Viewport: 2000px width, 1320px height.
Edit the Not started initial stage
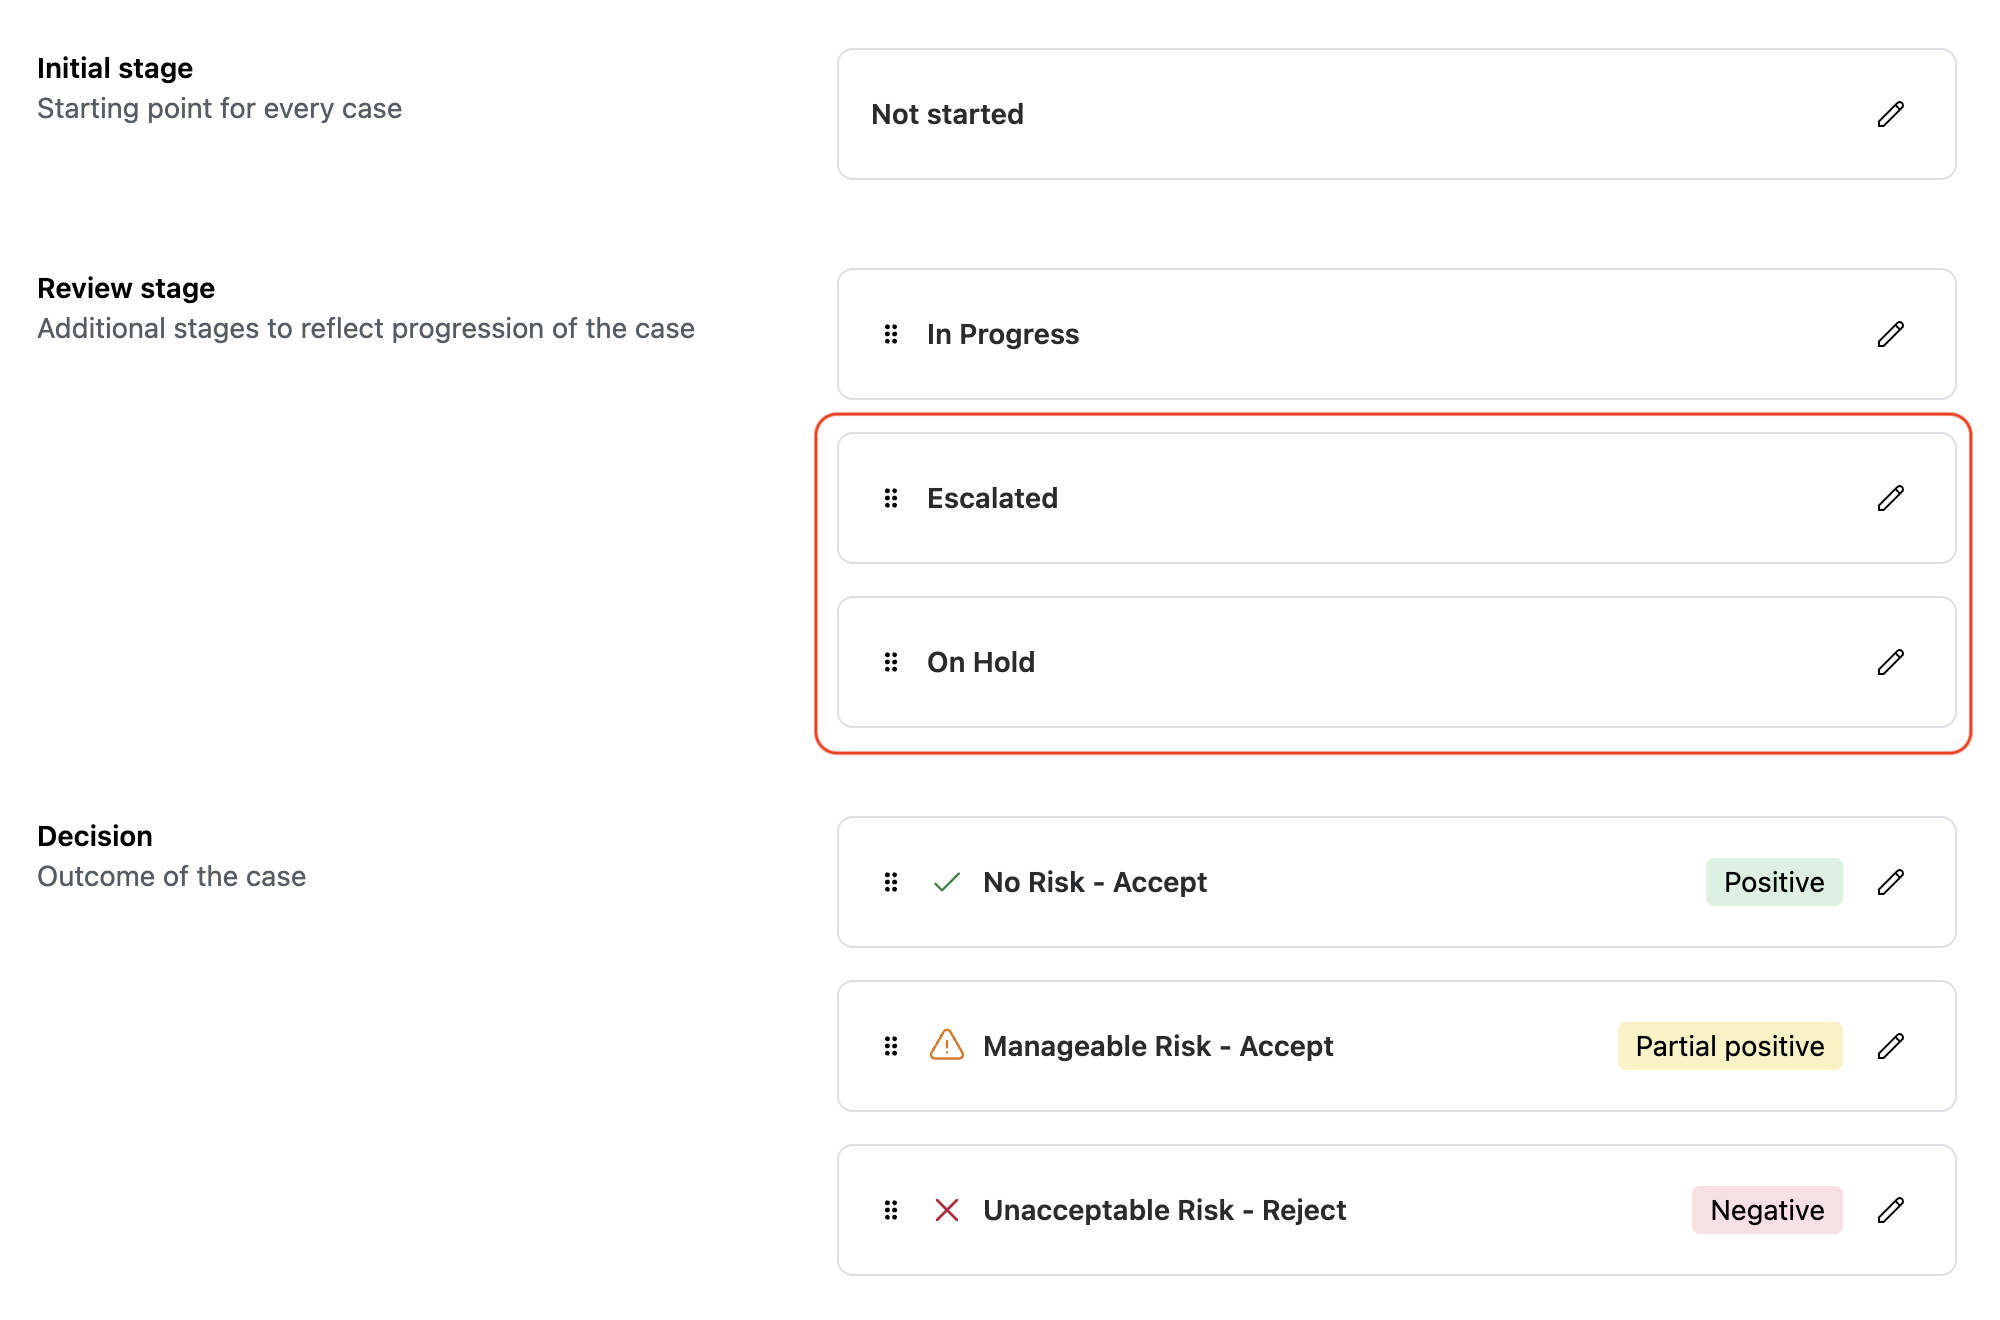(1891, 114)
